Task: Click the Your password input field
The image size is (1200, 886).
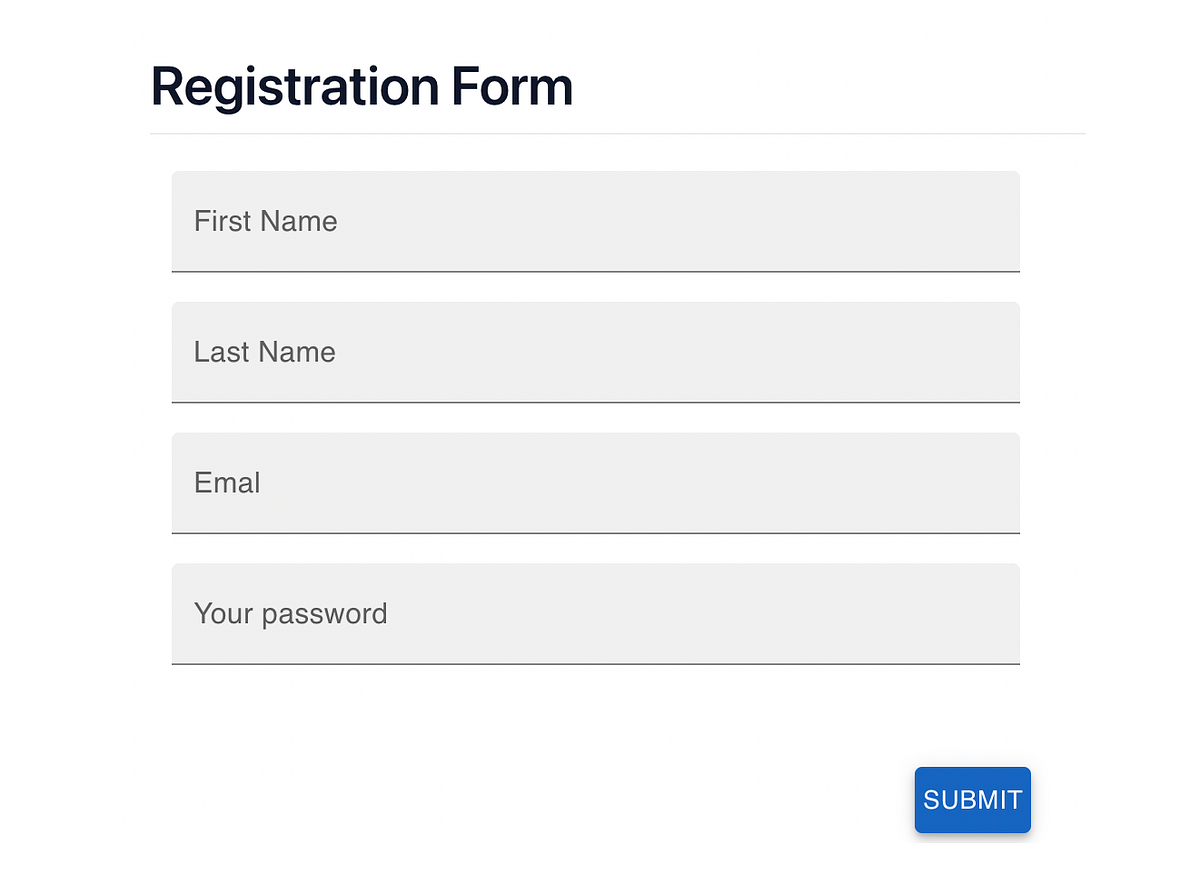Action: point(596,614)
